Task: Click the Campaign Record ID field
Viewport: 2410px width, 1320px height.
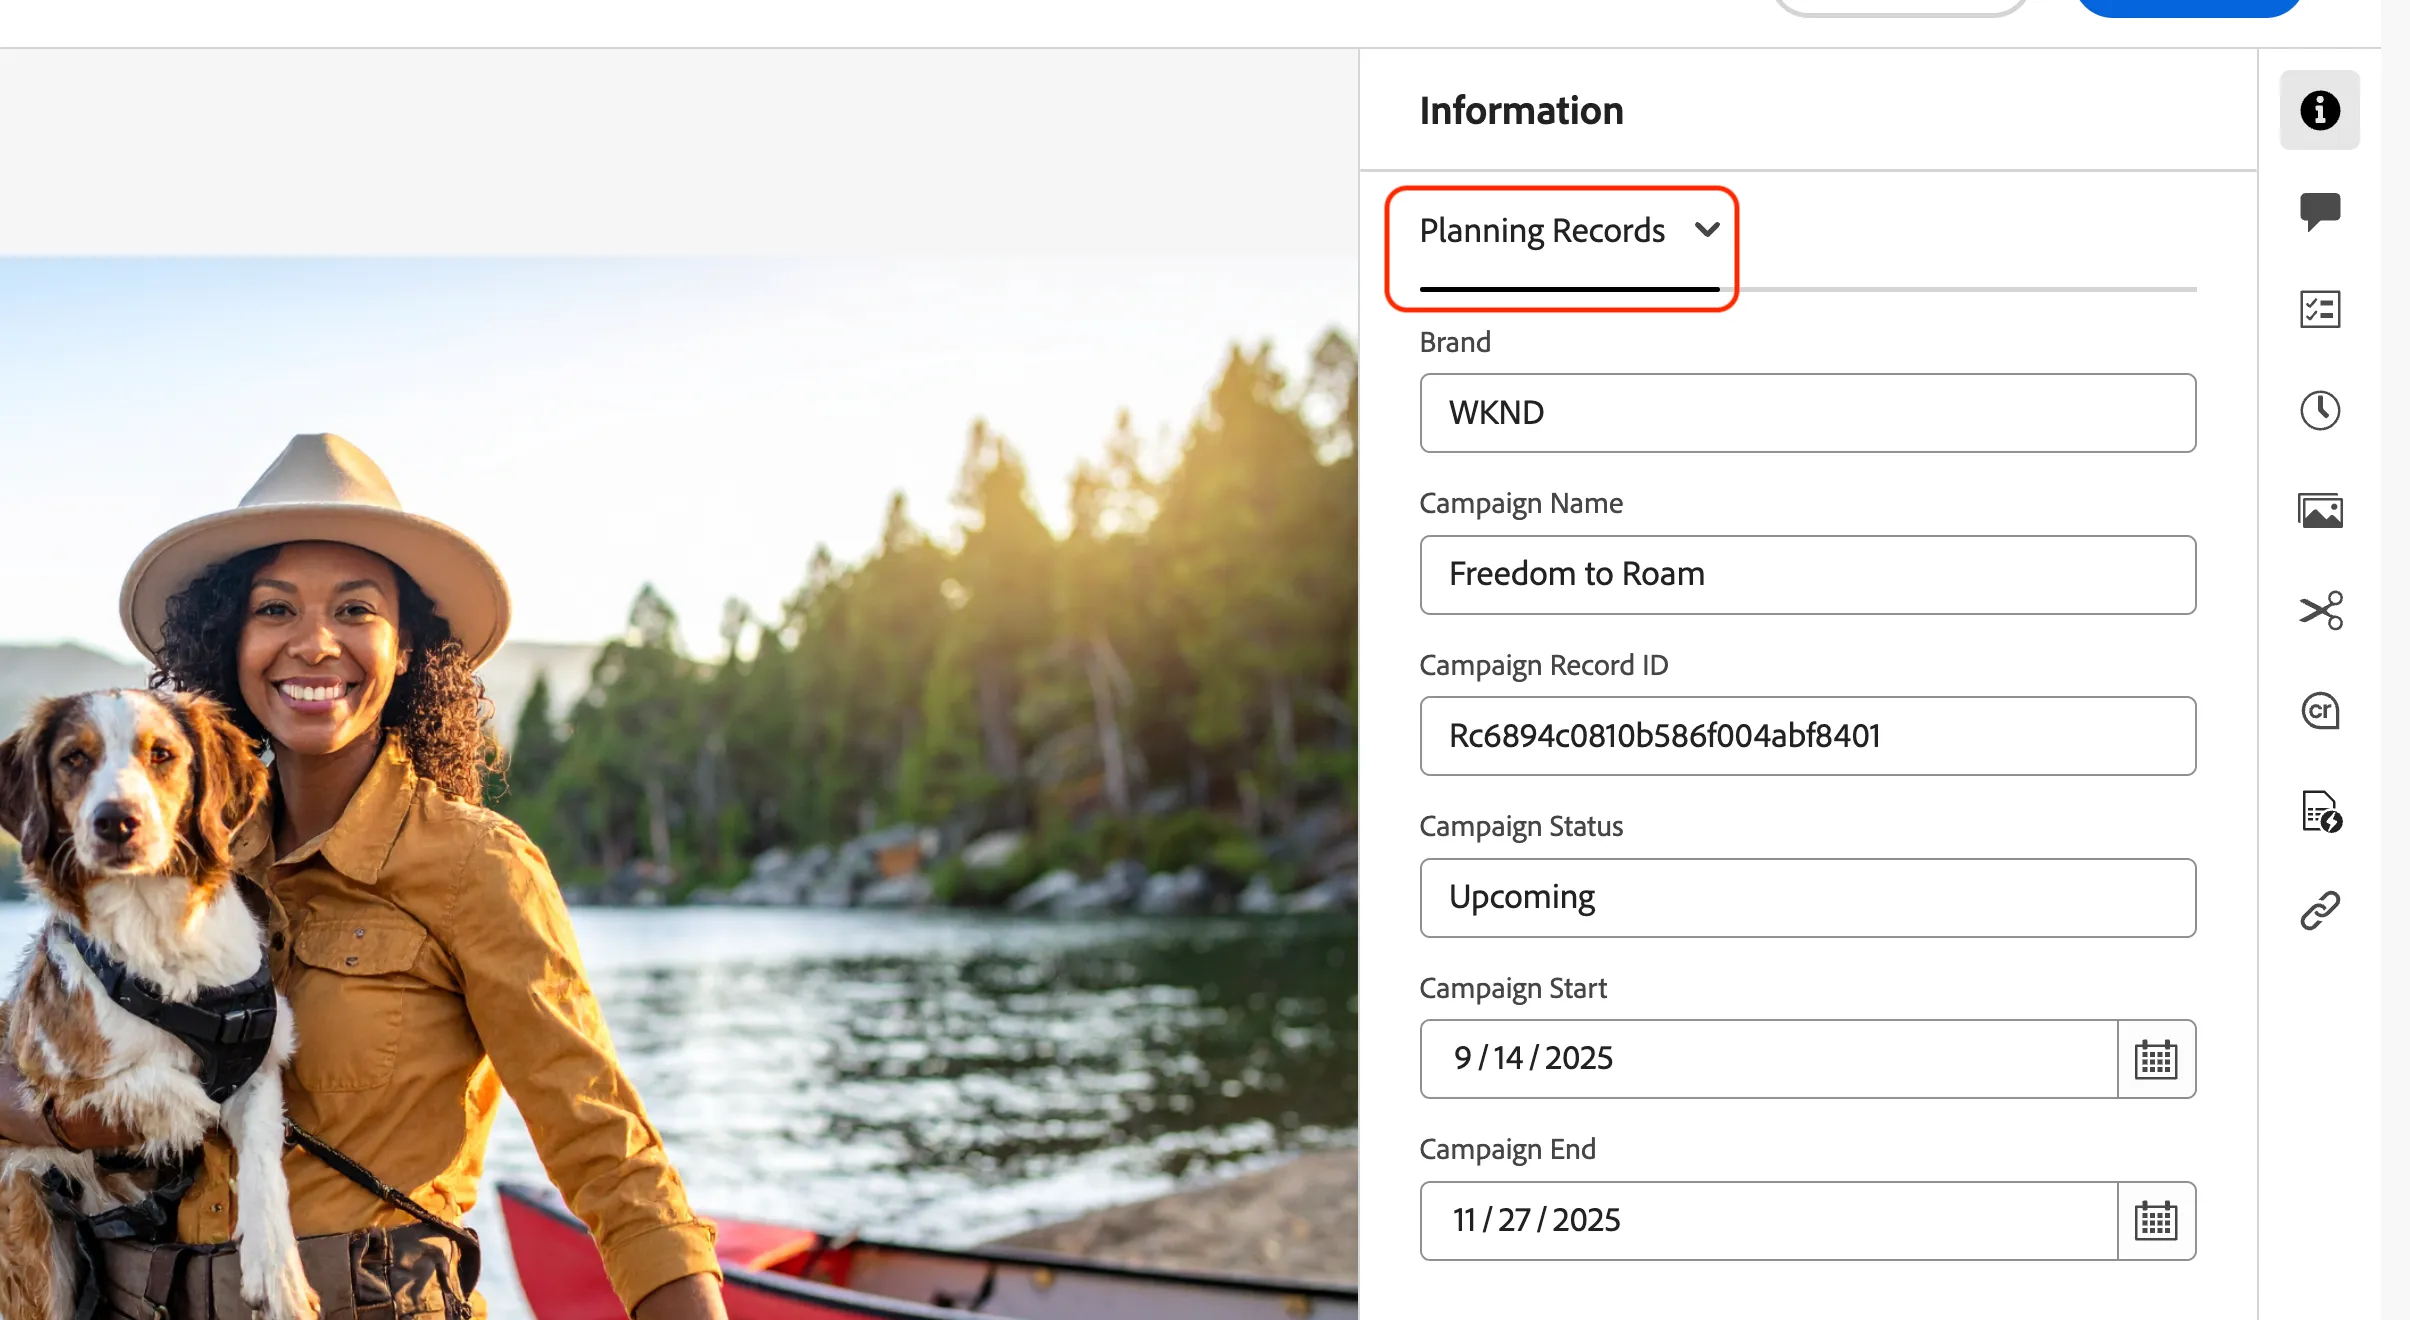Action: pyautogui.click(x=1807, y=736)
